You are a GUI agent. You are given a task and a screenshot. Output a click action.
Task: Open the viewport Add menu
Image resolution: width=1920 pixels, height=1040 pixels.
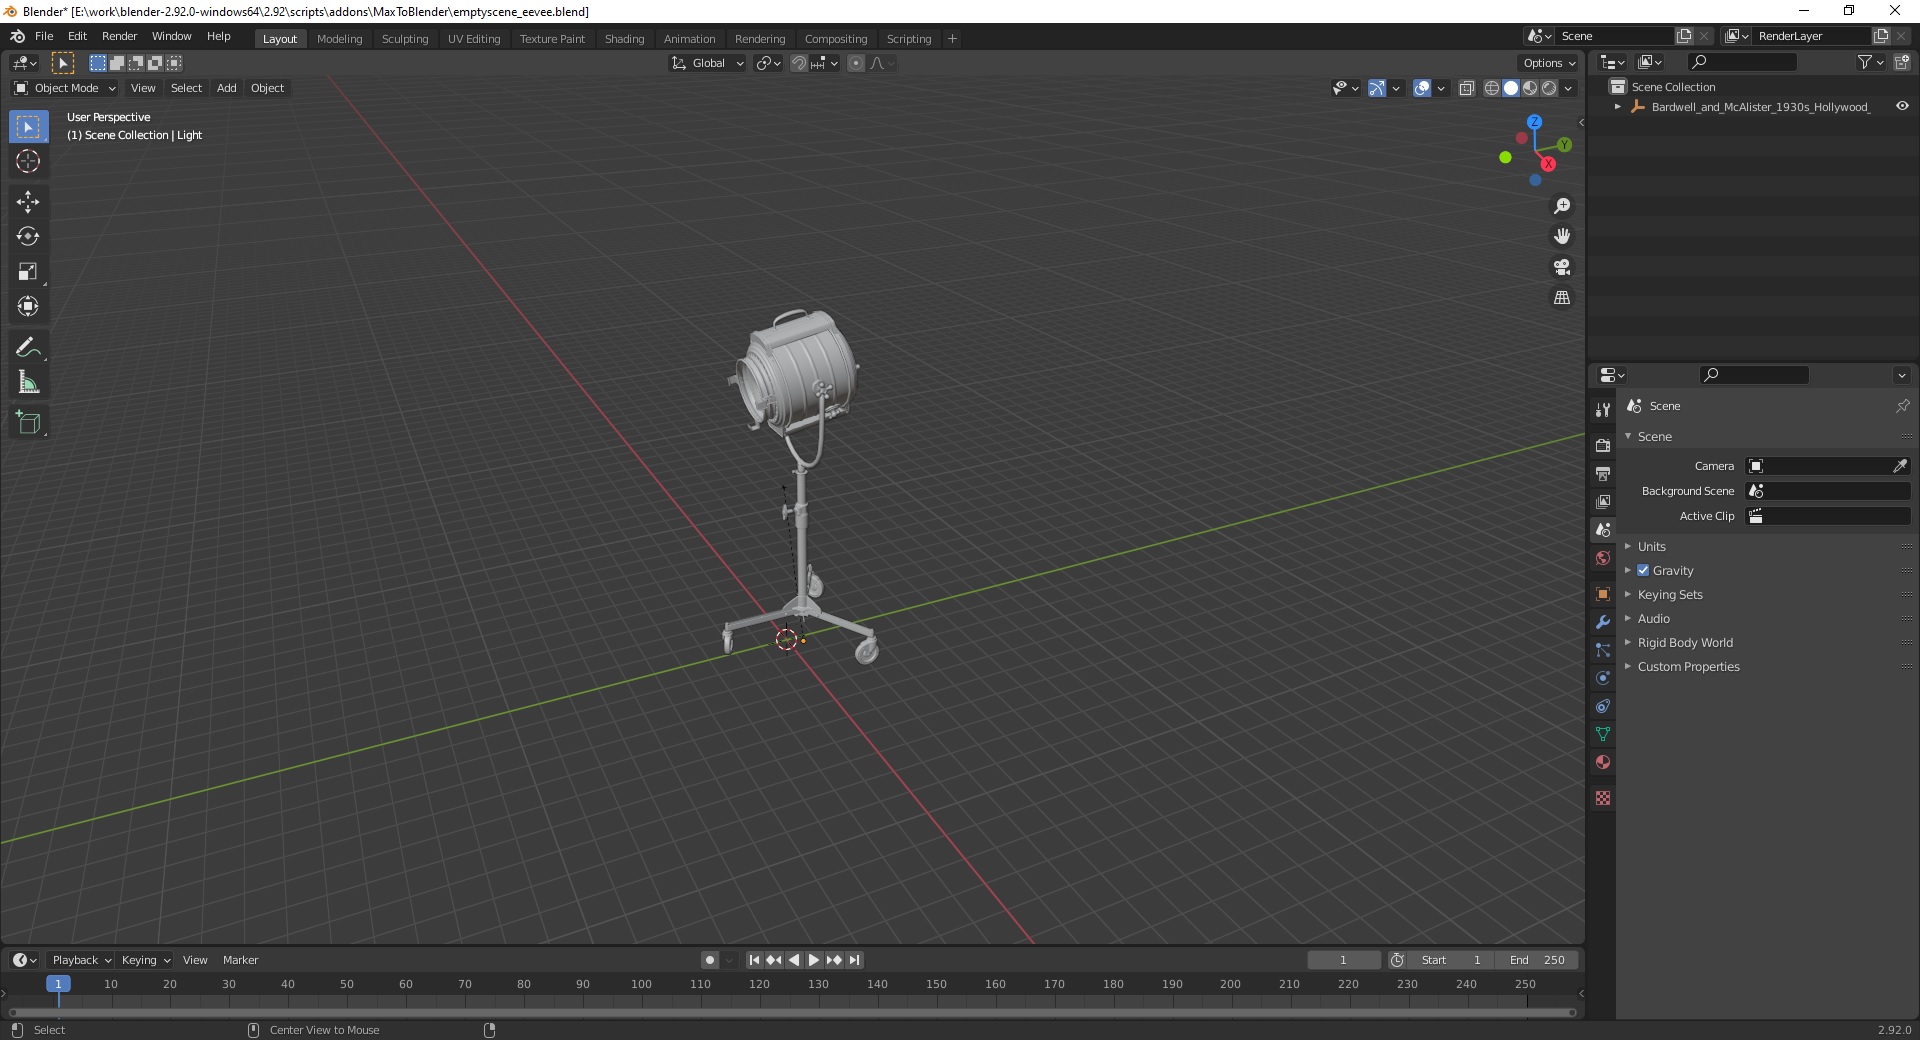tap(227, 88)
